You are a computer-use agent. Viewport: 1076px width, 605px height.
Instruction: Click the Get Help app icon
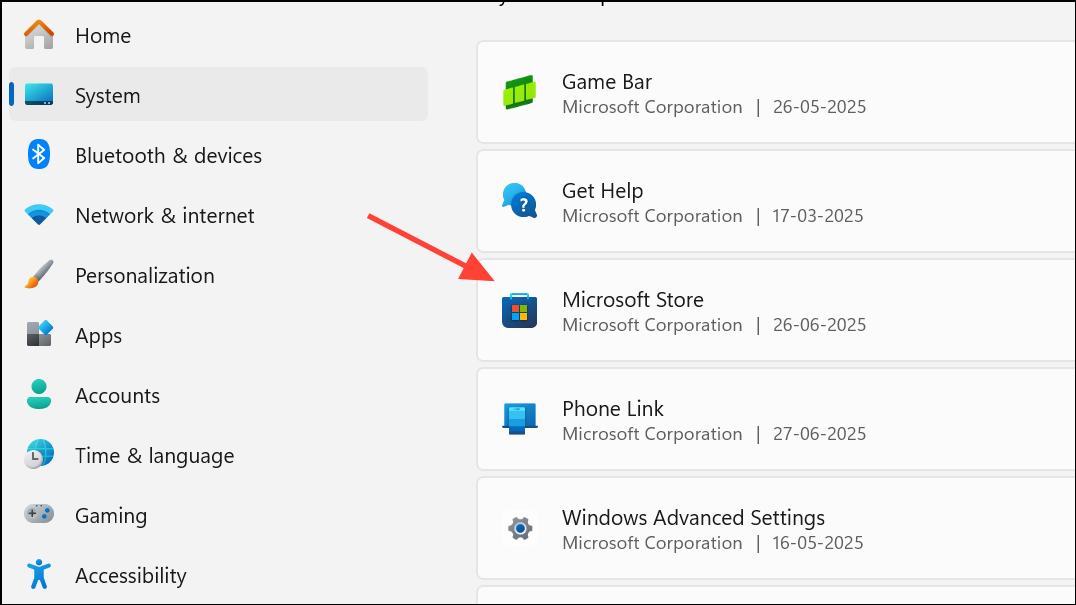pyautogui.click(x=519, y=201)
